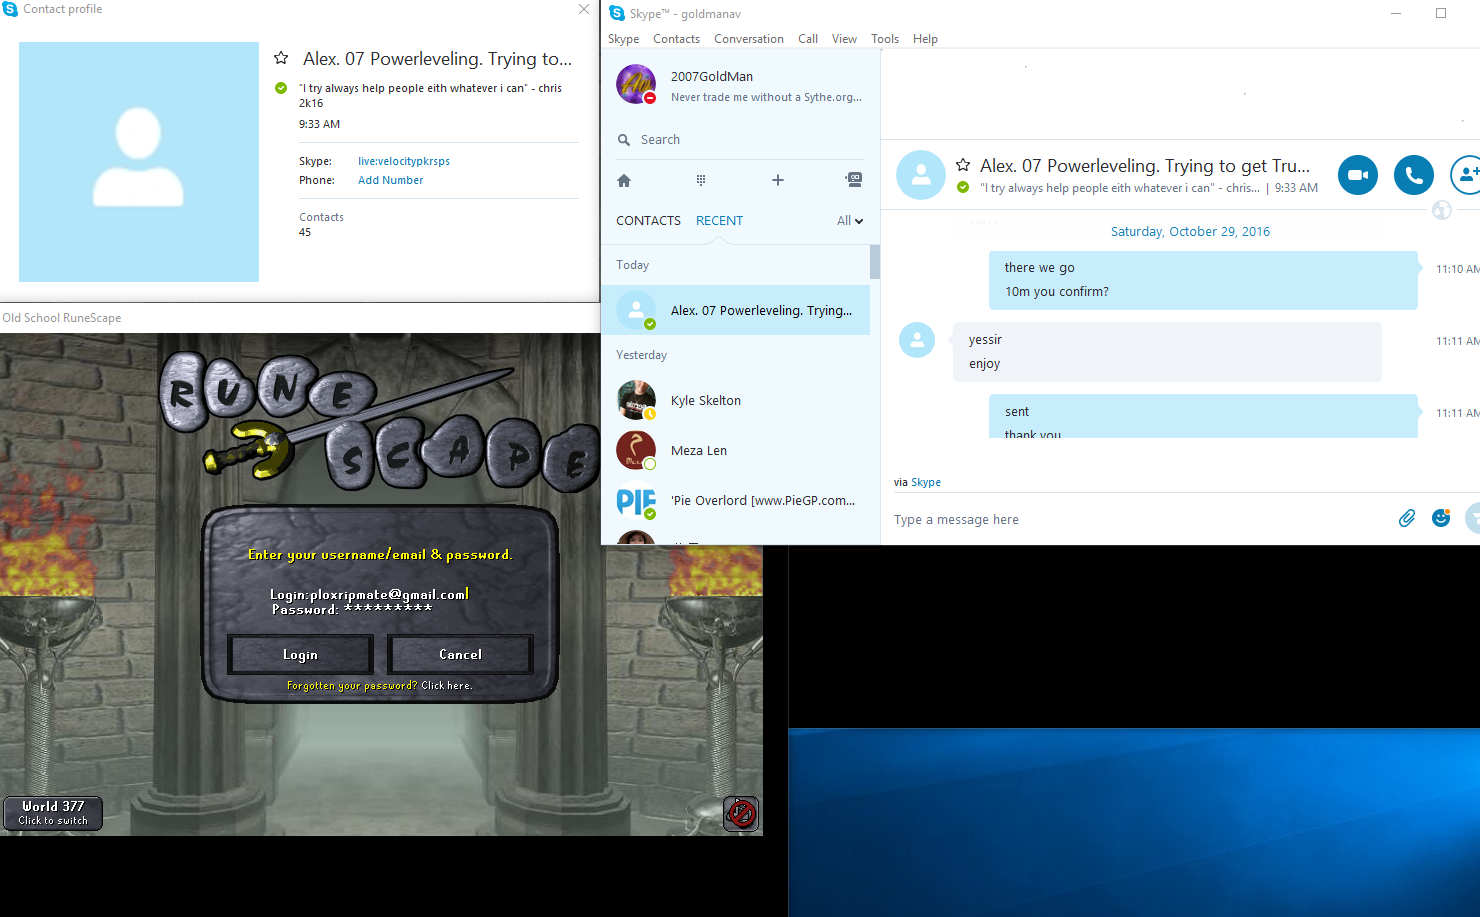Focus the Type a message here box
The height and width of the screenshot is (917, 1480).
pos(1138,520)
